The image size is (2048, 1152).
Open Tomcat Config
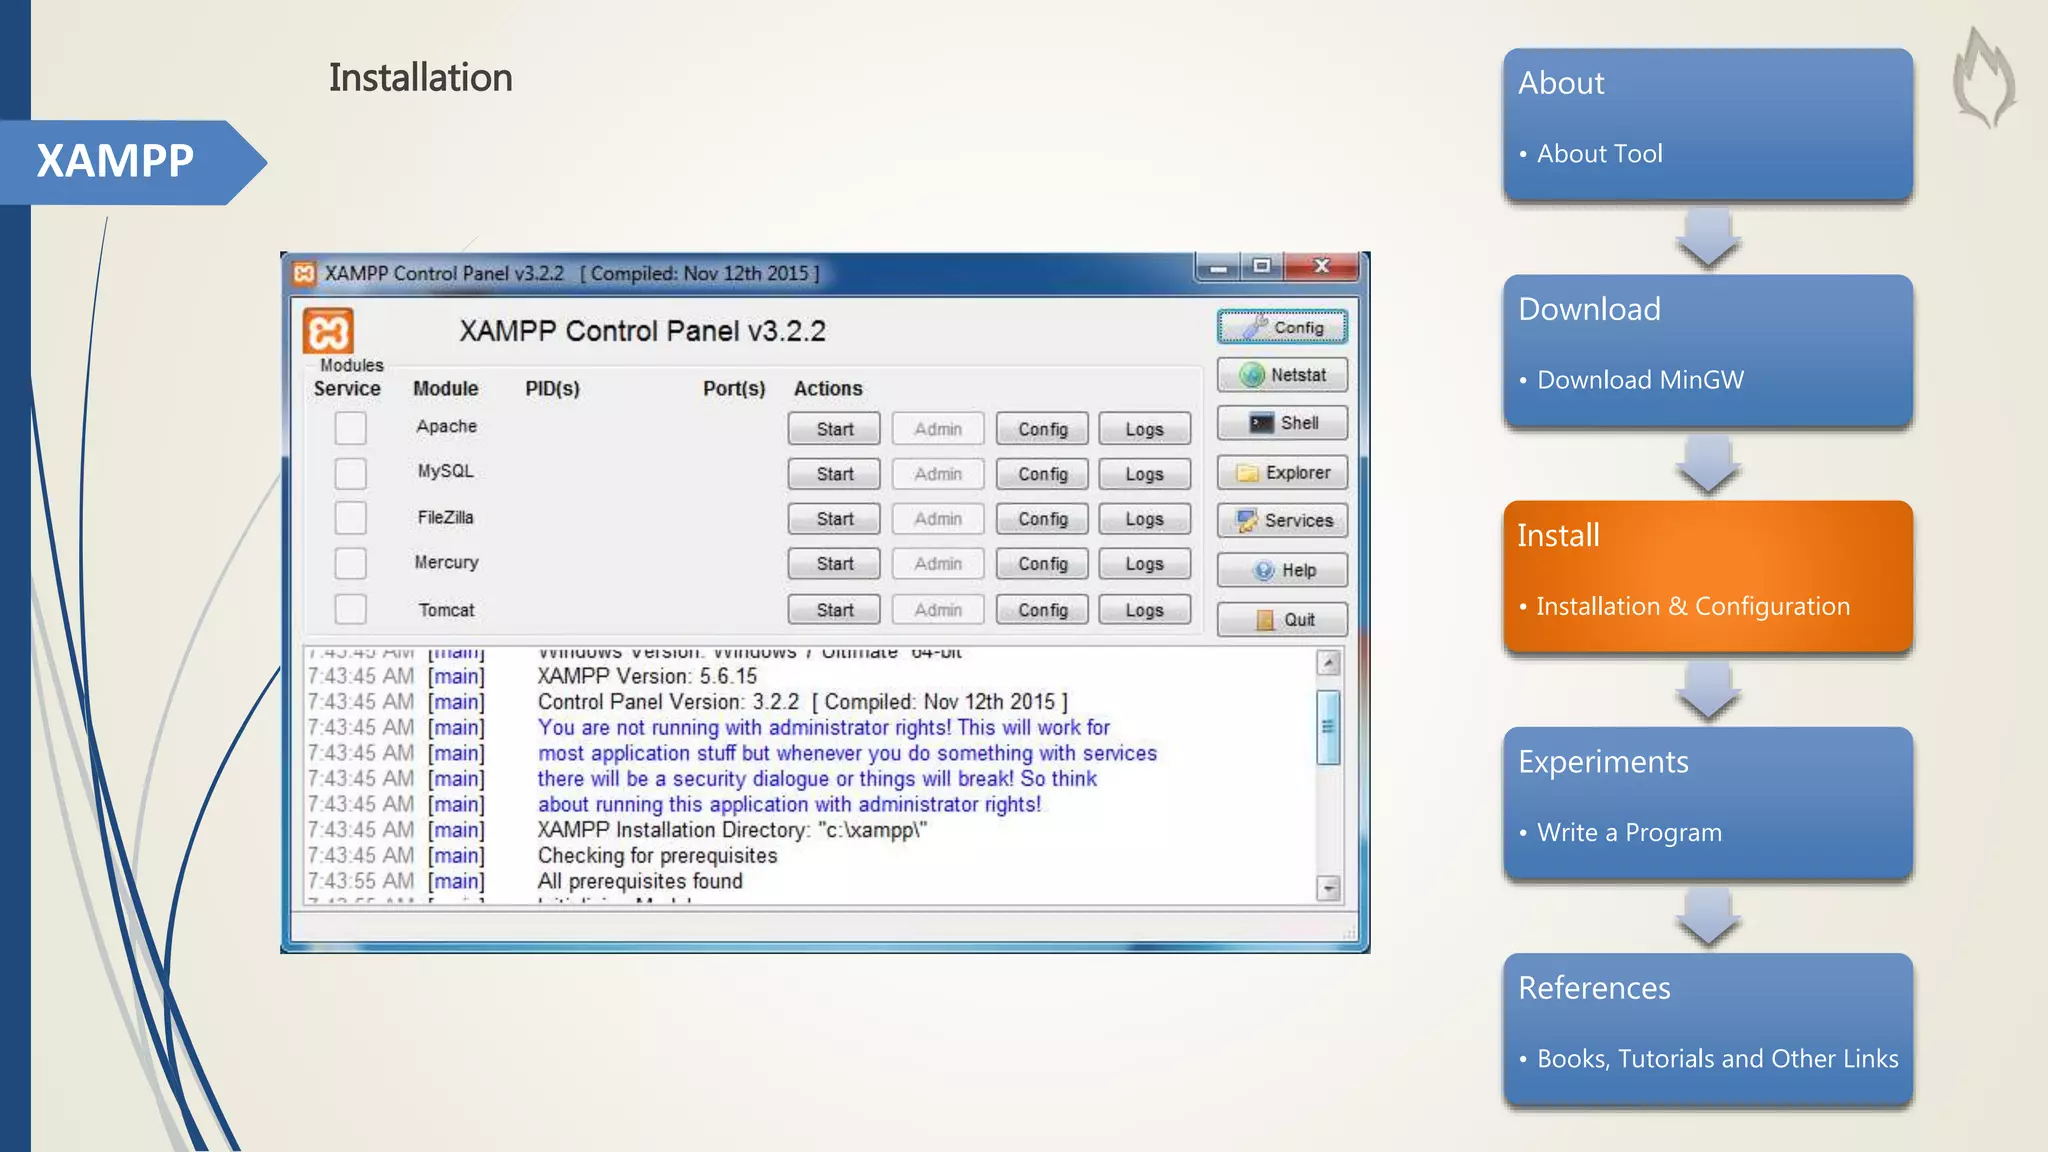1042,610
